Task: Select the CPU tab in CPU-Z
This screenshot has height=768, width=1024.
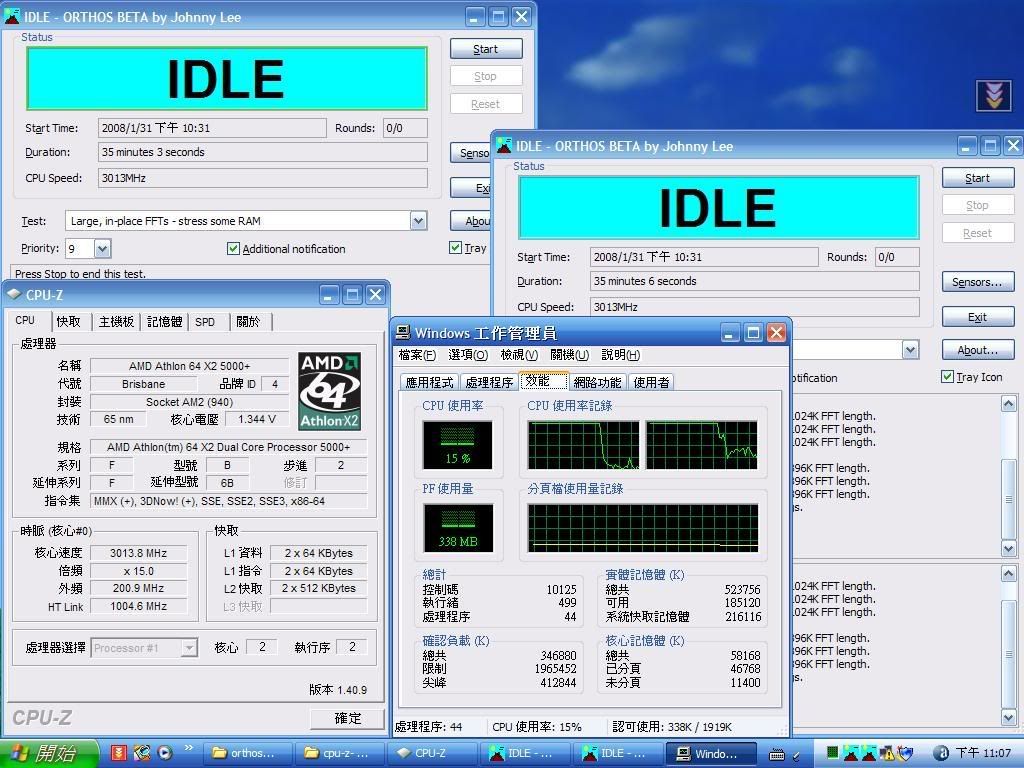Action: (26, 320)
